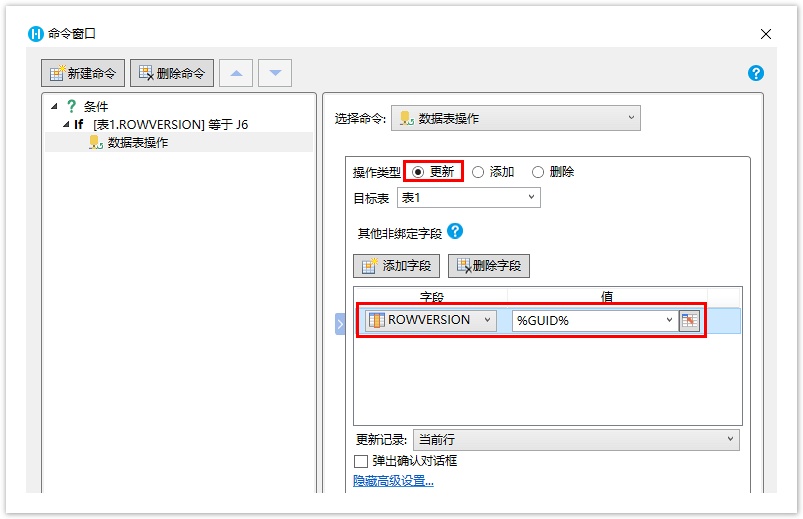The width and height of the screenshot is (803, 519).
Task: Open the ROWVERSION field dropdown
Action: (431, 320)
